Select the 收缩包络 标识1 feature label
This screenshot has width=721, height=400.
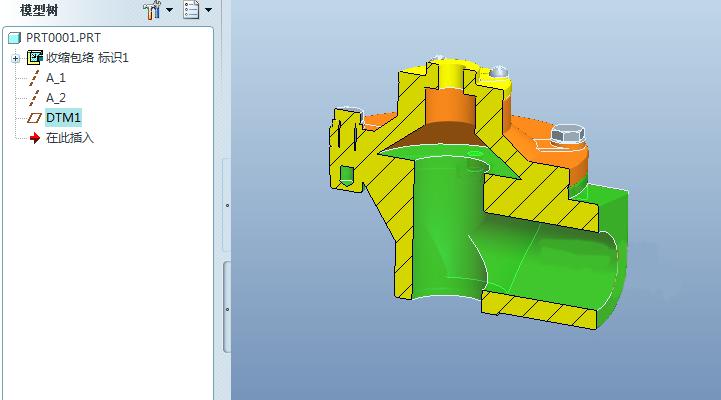87,58
